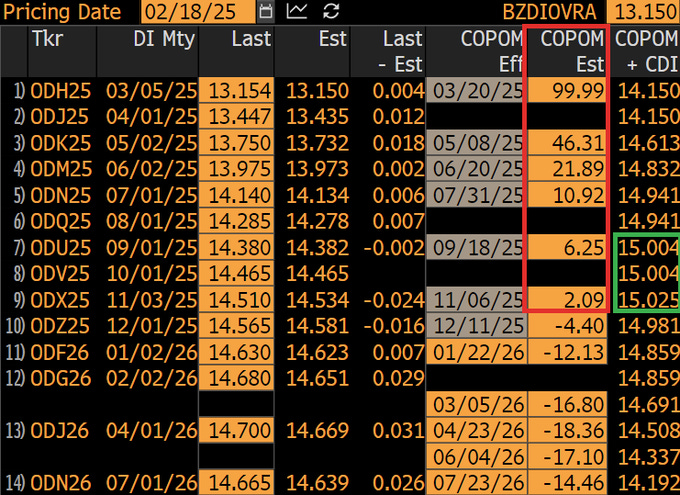Edit Last price 14.700 for ODJ26
680x495 pixels.
236,430
